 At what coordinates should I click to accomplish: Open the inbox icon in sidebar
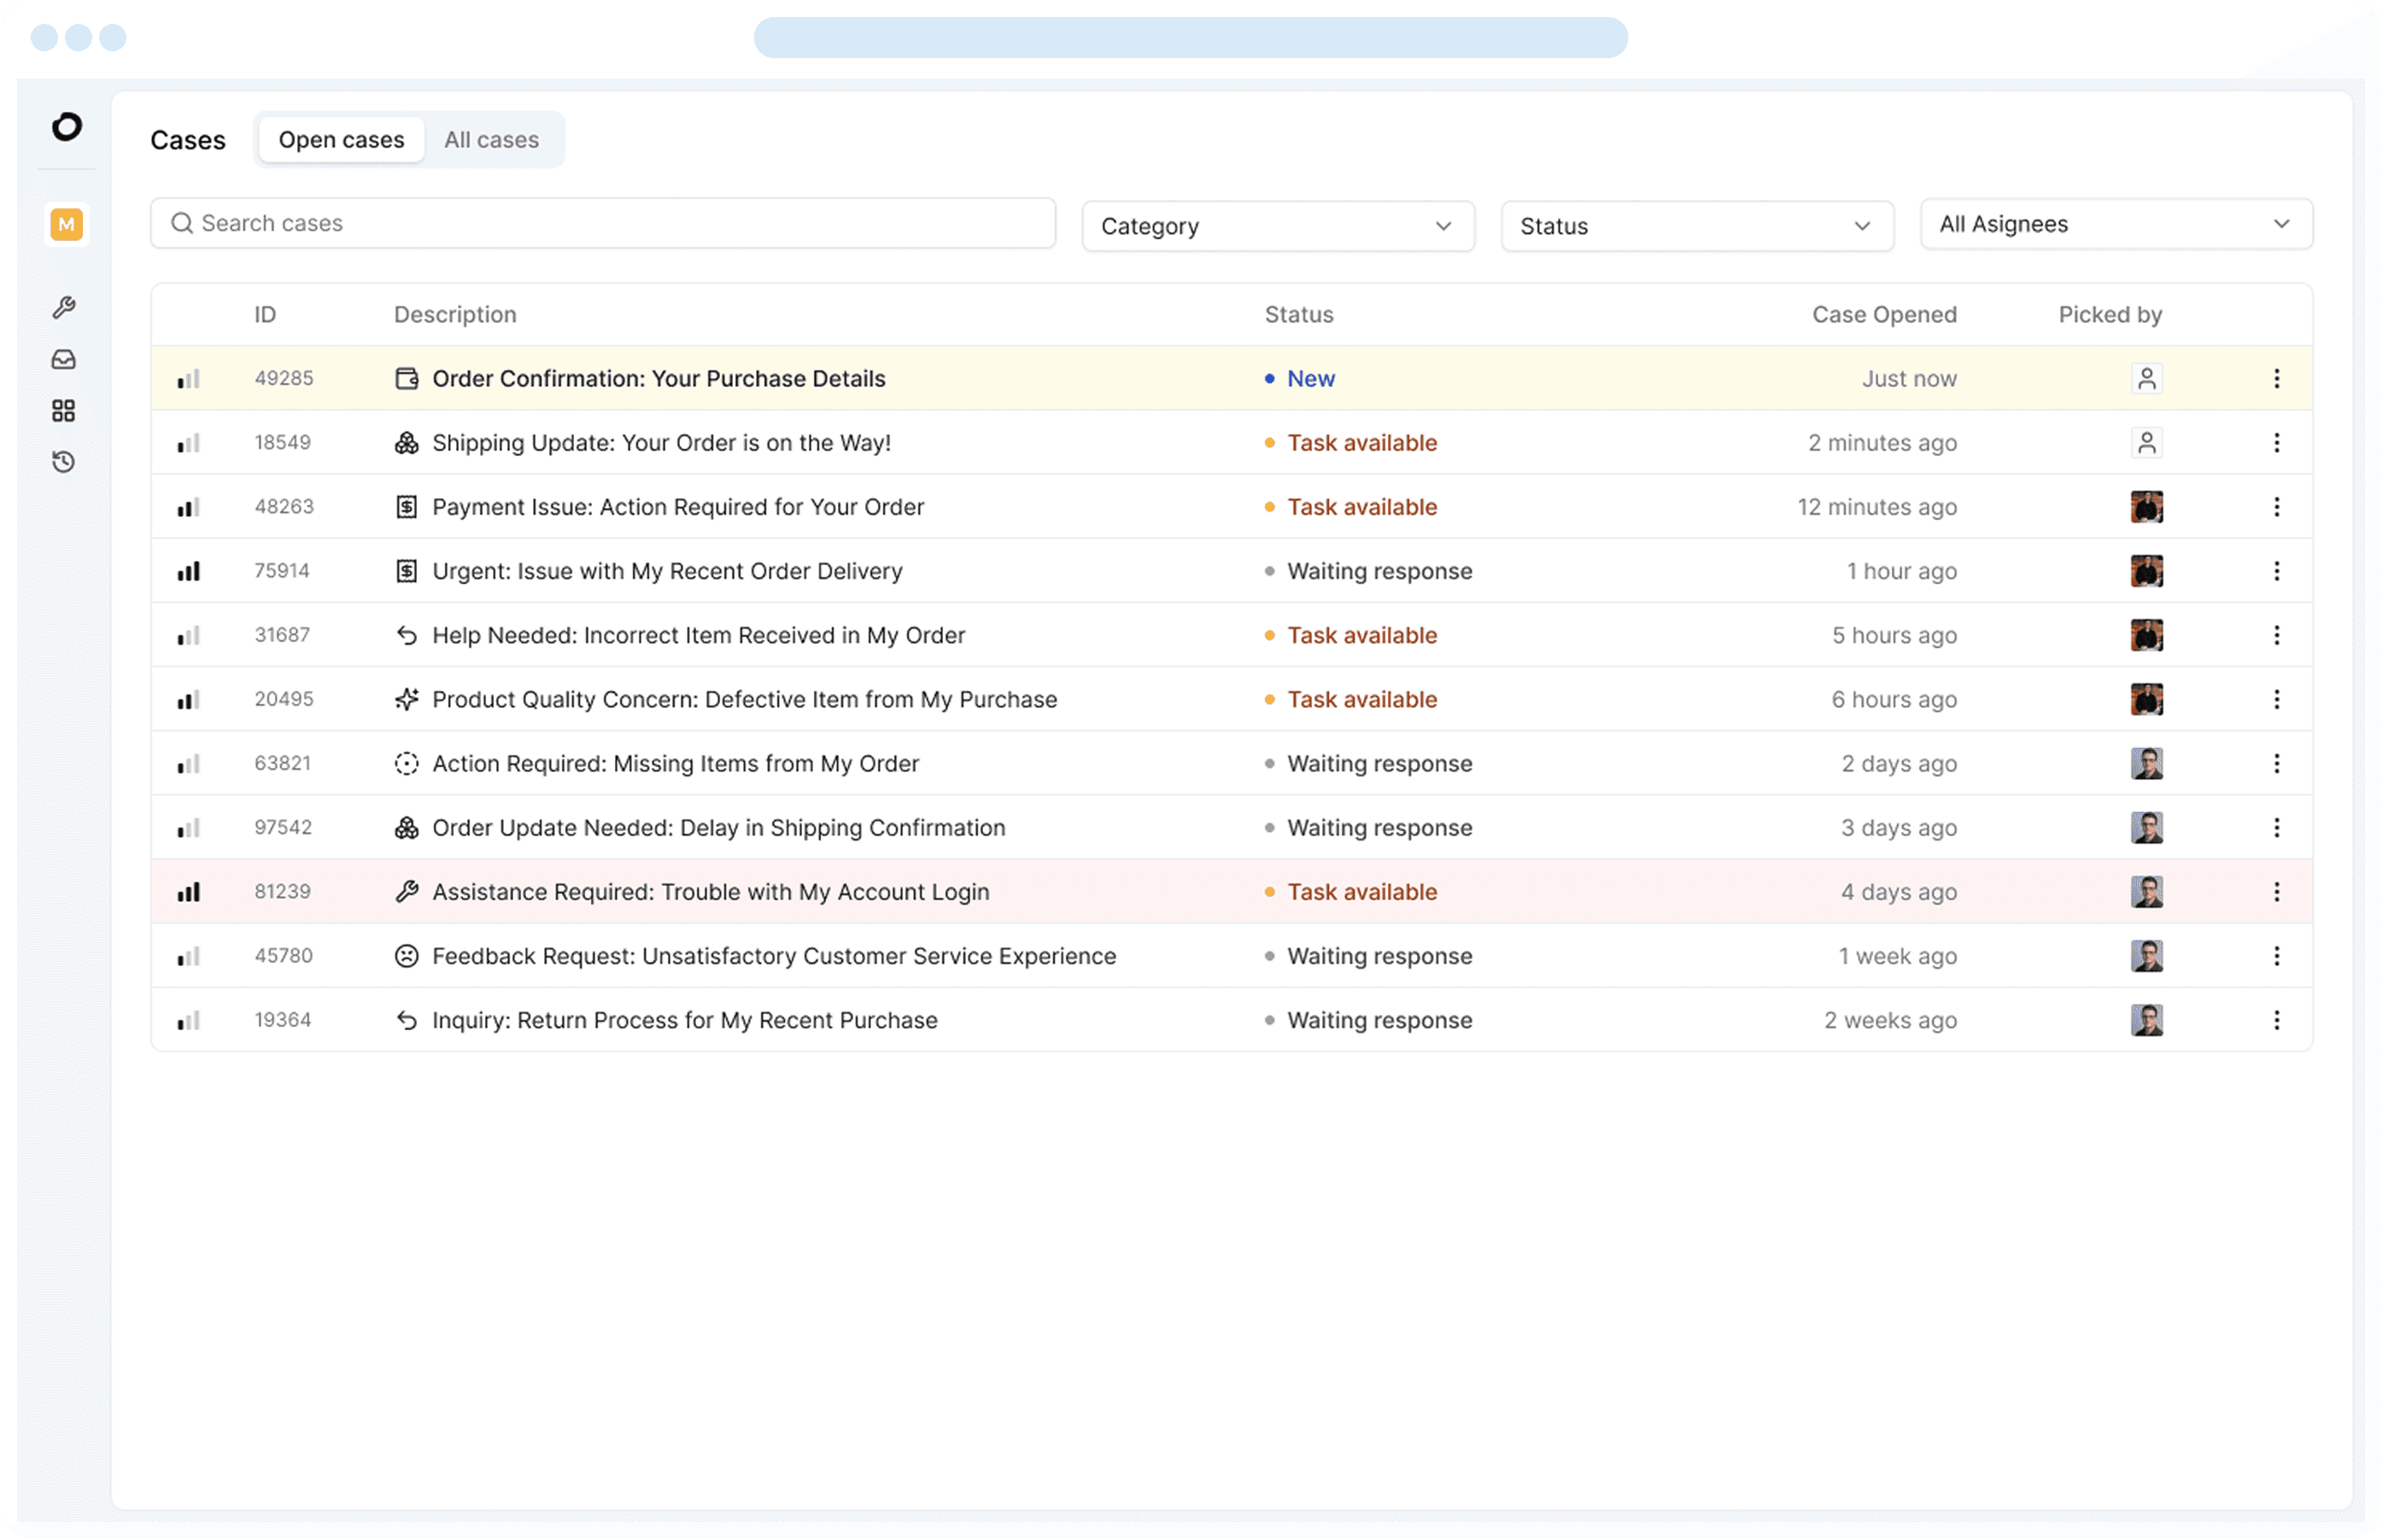64,359
